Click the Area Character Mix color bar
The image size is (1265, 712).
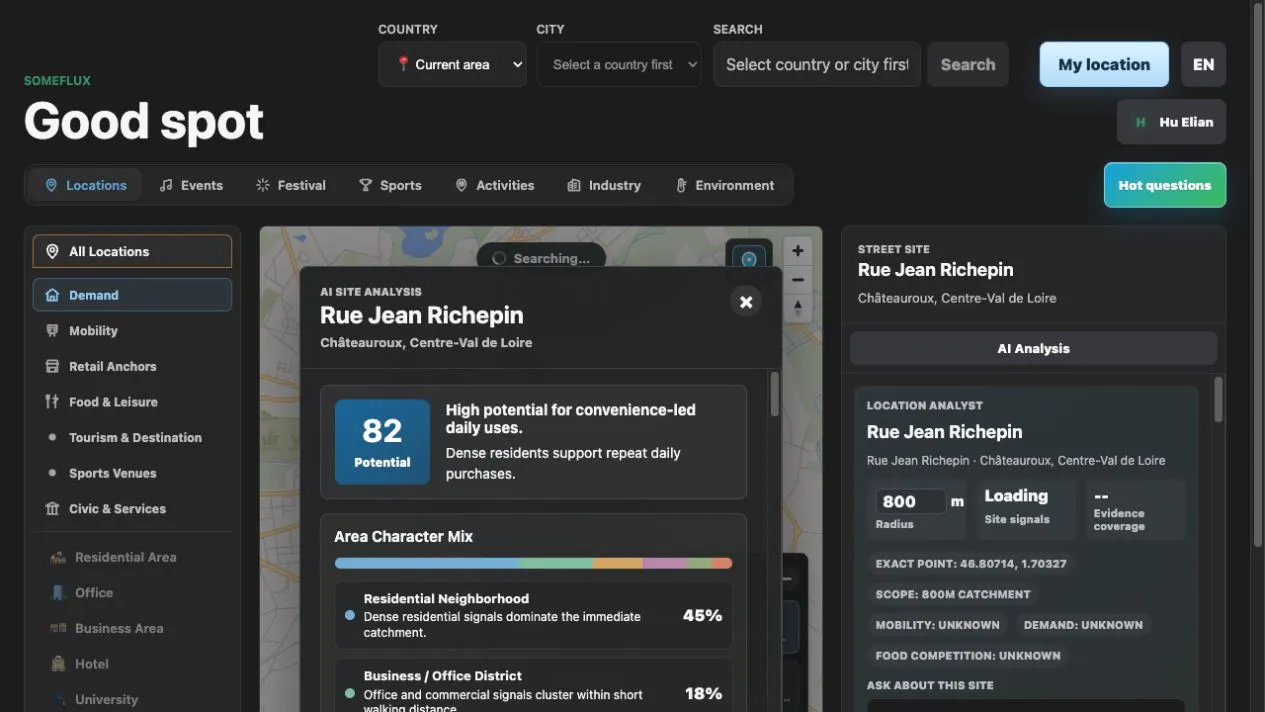[x=533, y=563]
